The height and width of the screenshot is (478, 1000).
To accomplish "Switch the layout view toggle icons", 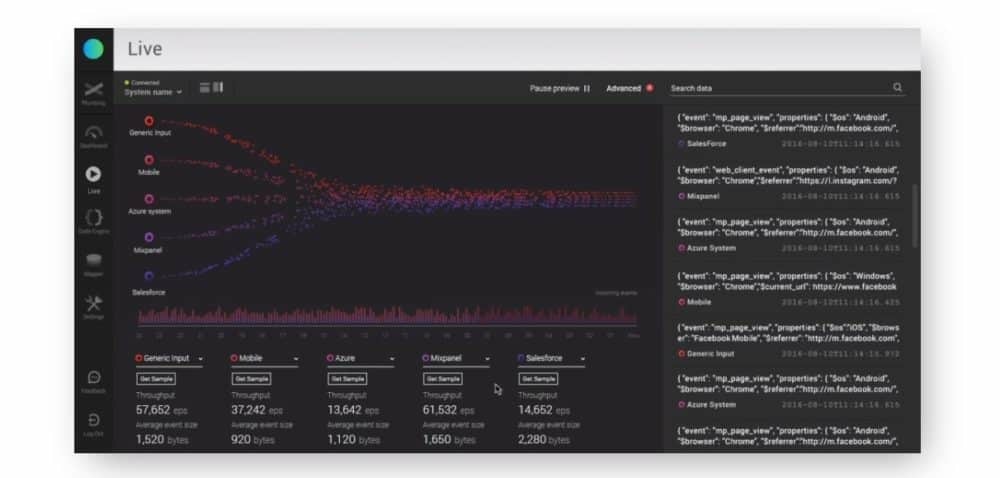I will 211,88.
